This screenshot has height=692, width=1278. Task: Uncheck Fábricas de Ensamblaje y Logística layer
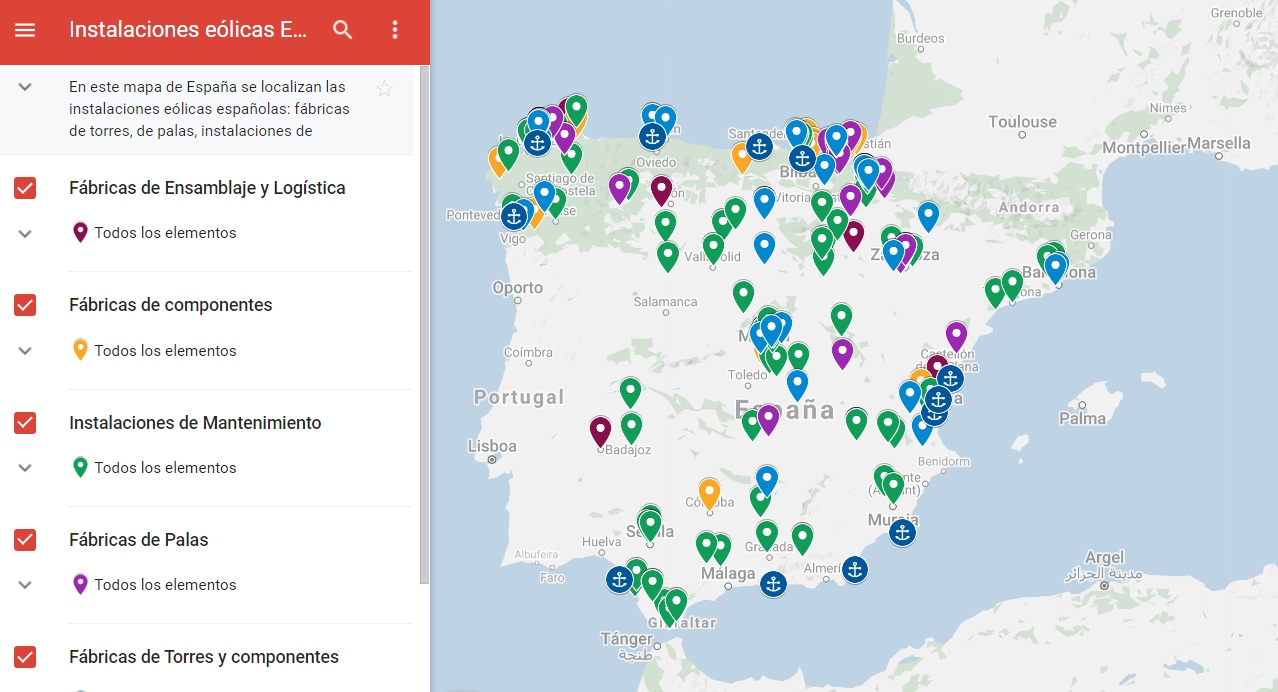click(25, 188)
